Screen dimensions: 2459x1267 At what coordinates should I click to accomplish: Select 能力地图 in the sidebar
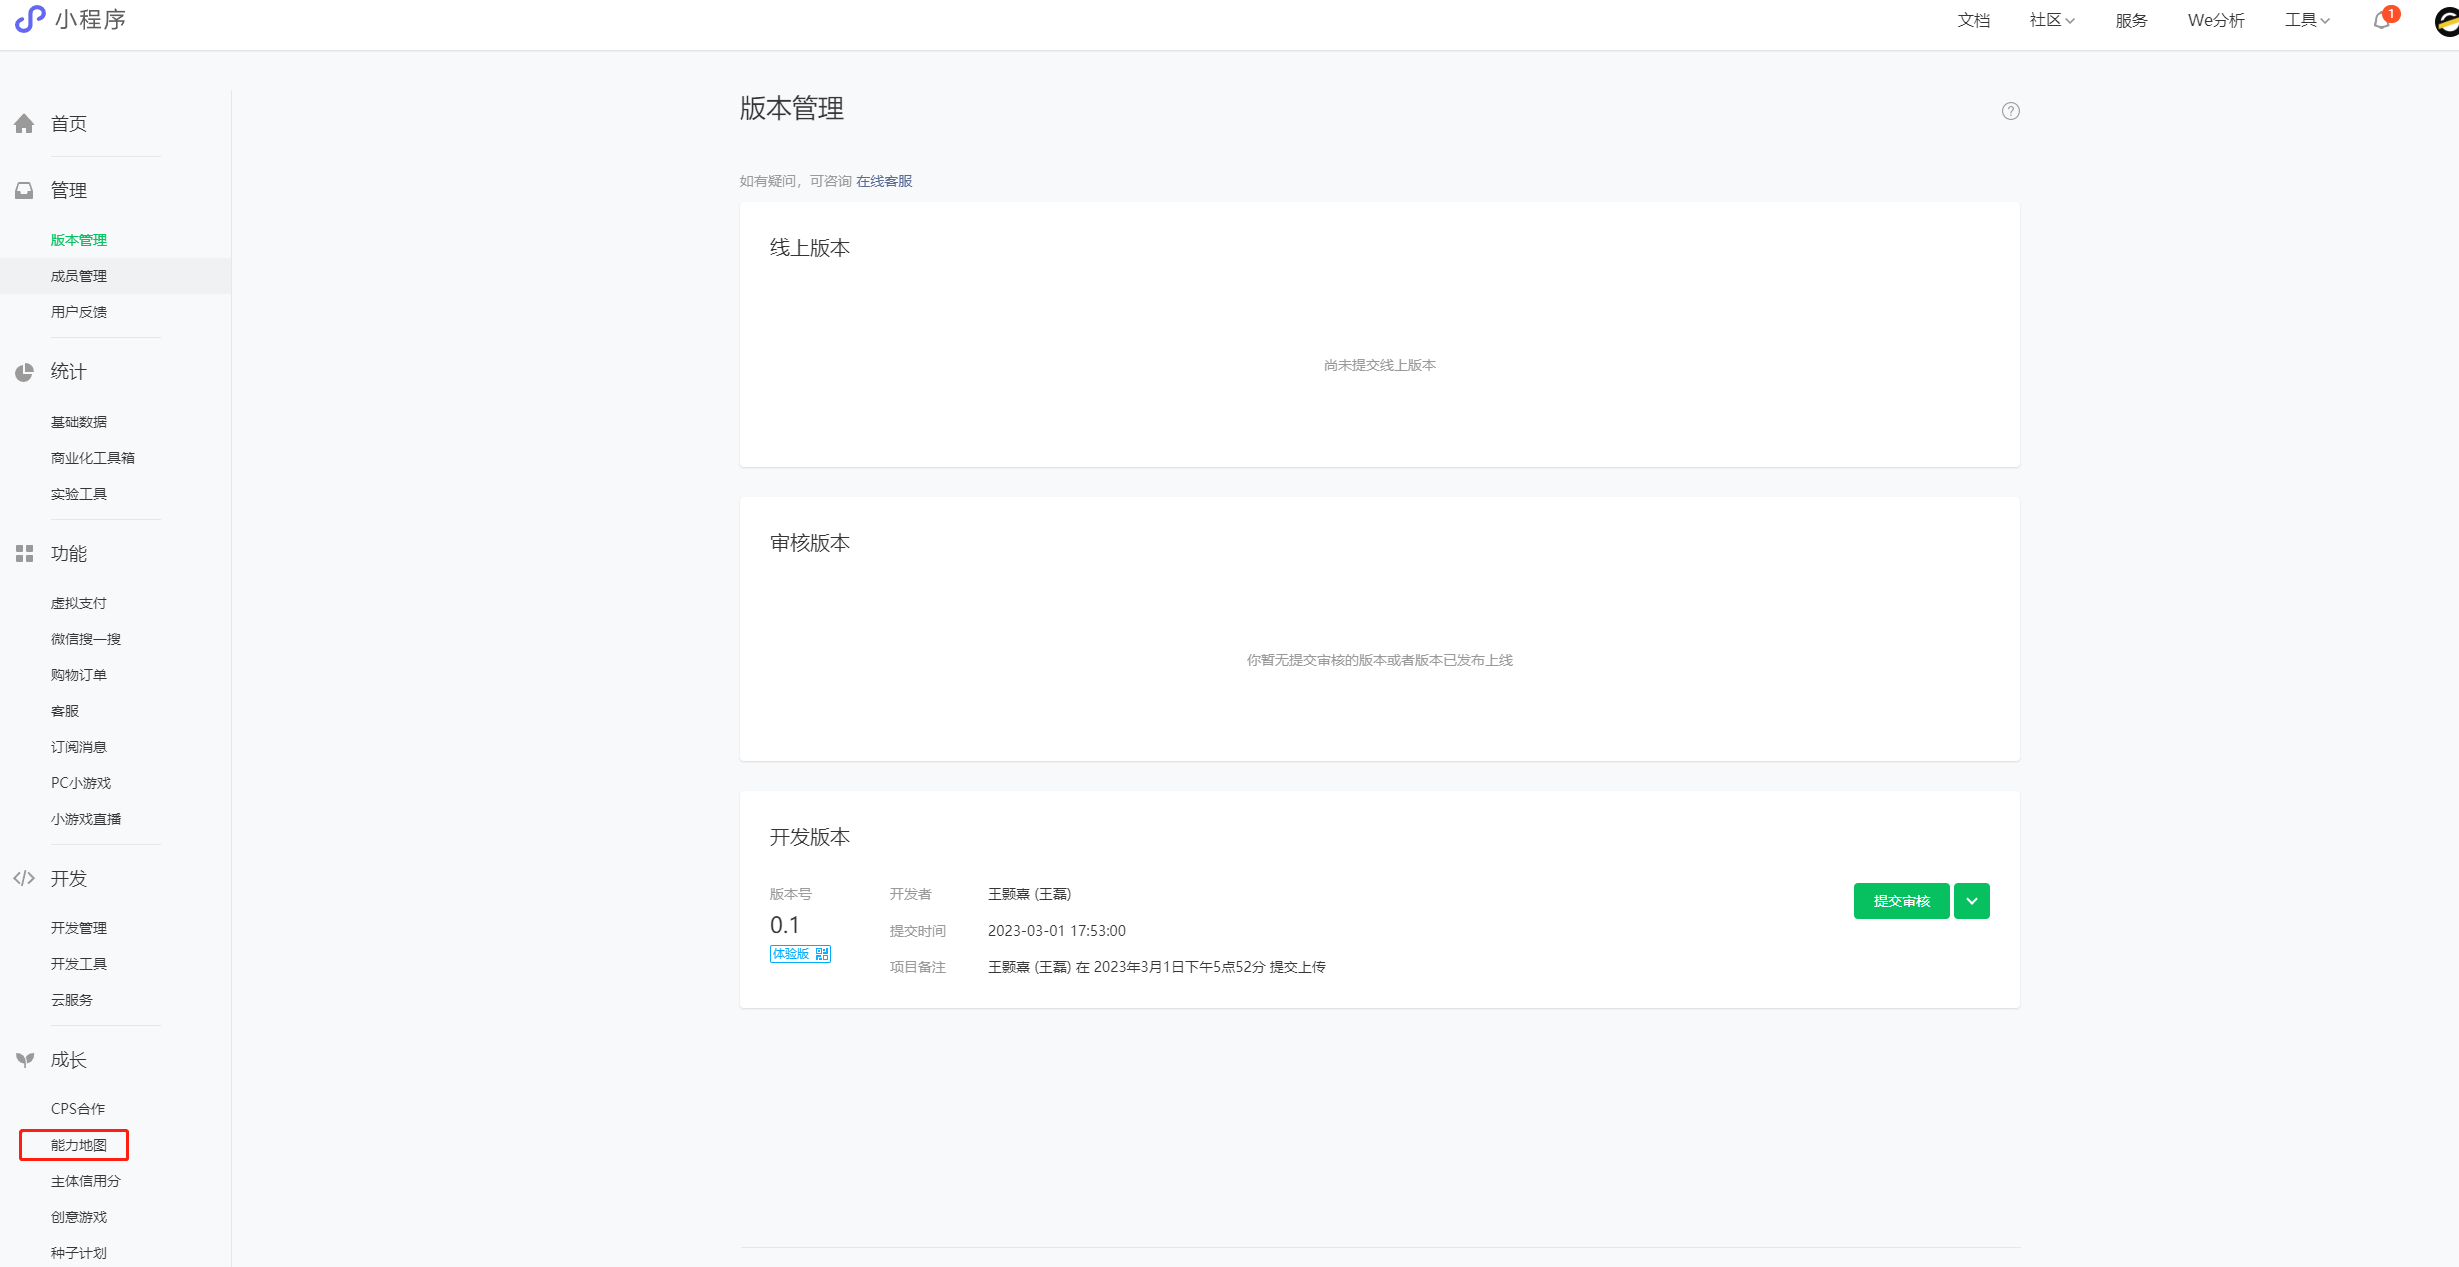[79, 1145]
